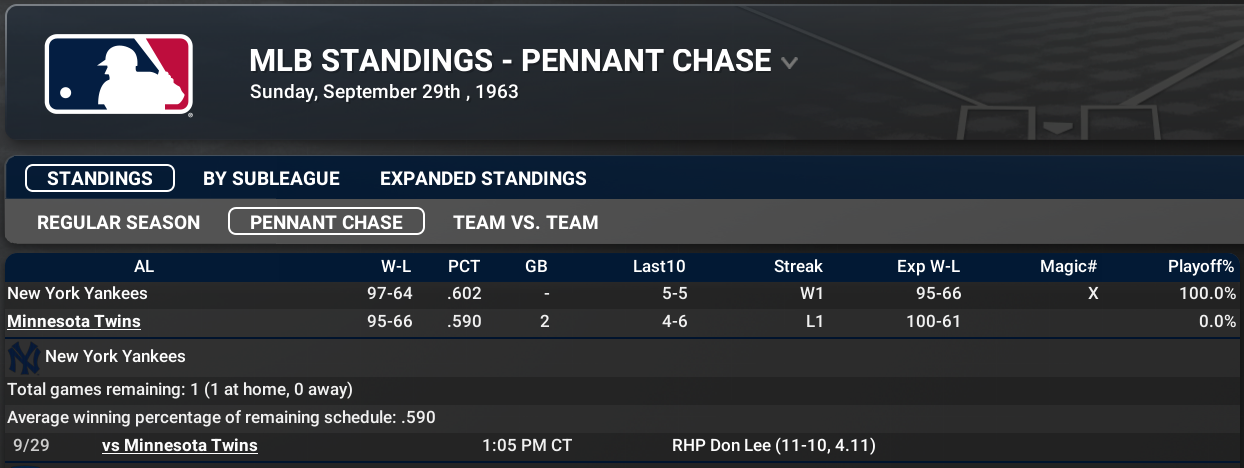Sort by the Playoff% column header

pyautogui.click(x=1202, y=266)
